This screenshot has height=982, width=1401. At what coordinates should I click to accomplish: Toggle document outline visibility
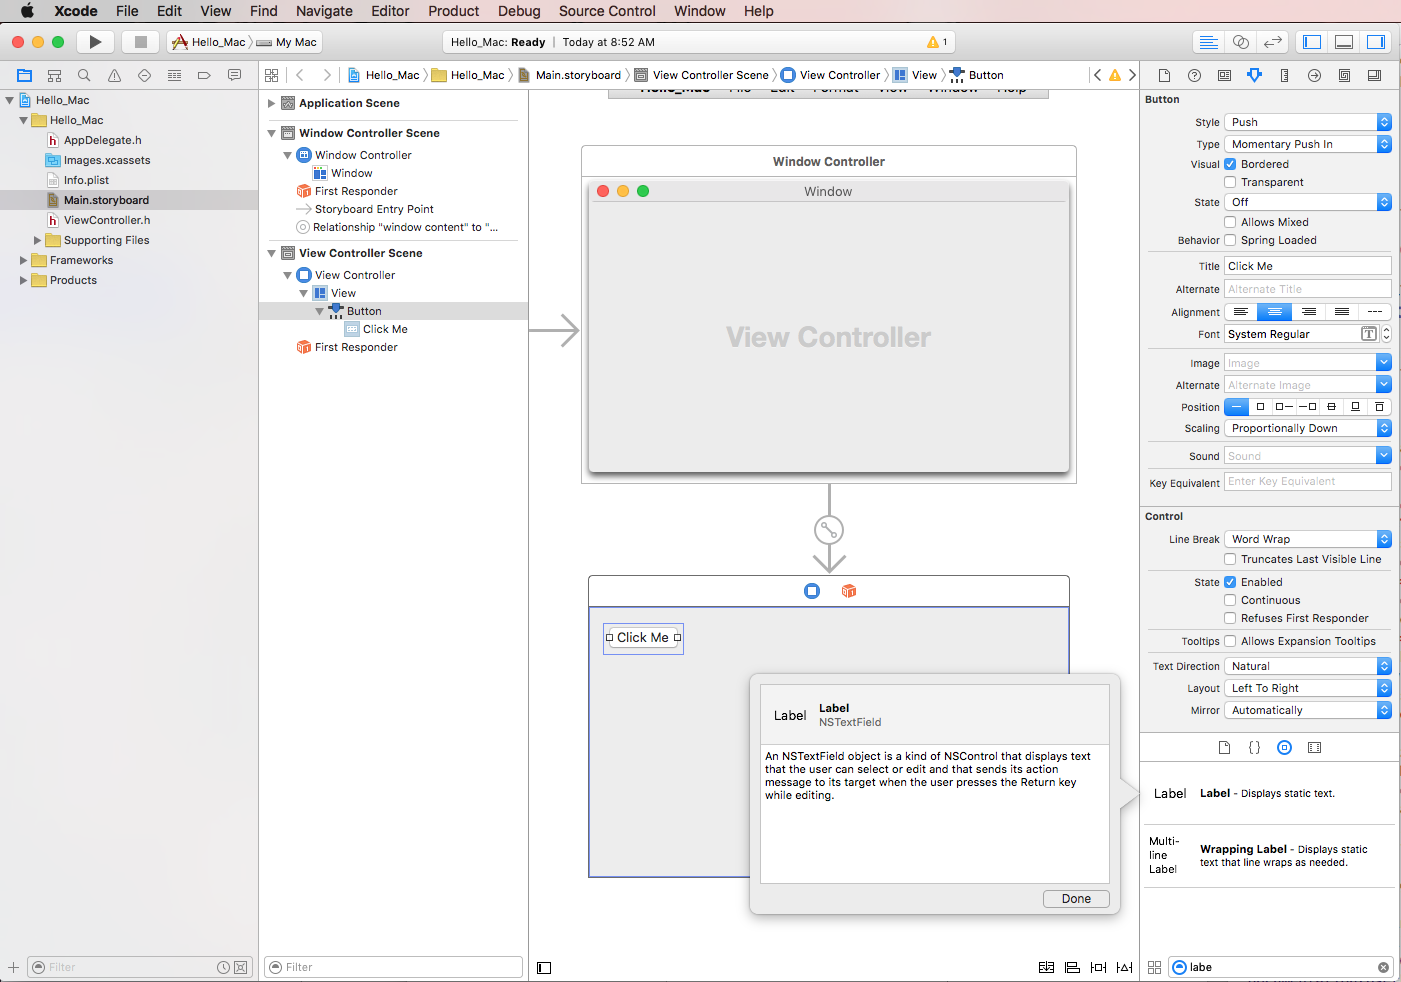tap(544, 967)
